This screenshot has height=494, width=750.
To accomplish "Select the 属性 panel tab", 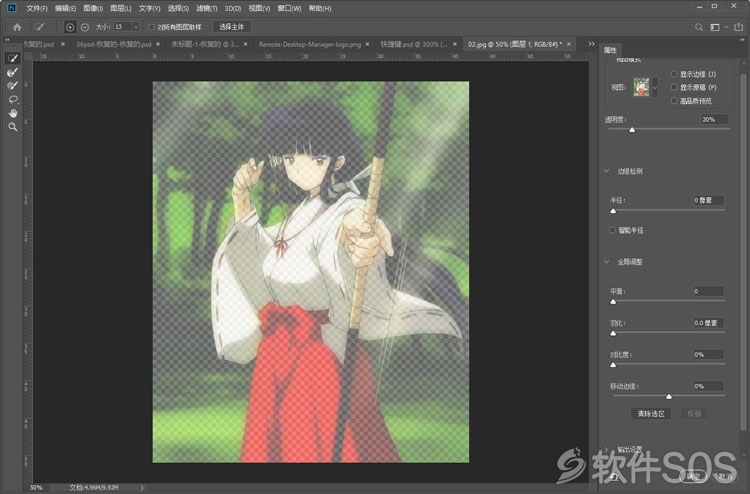I will (x=610, y=50).
